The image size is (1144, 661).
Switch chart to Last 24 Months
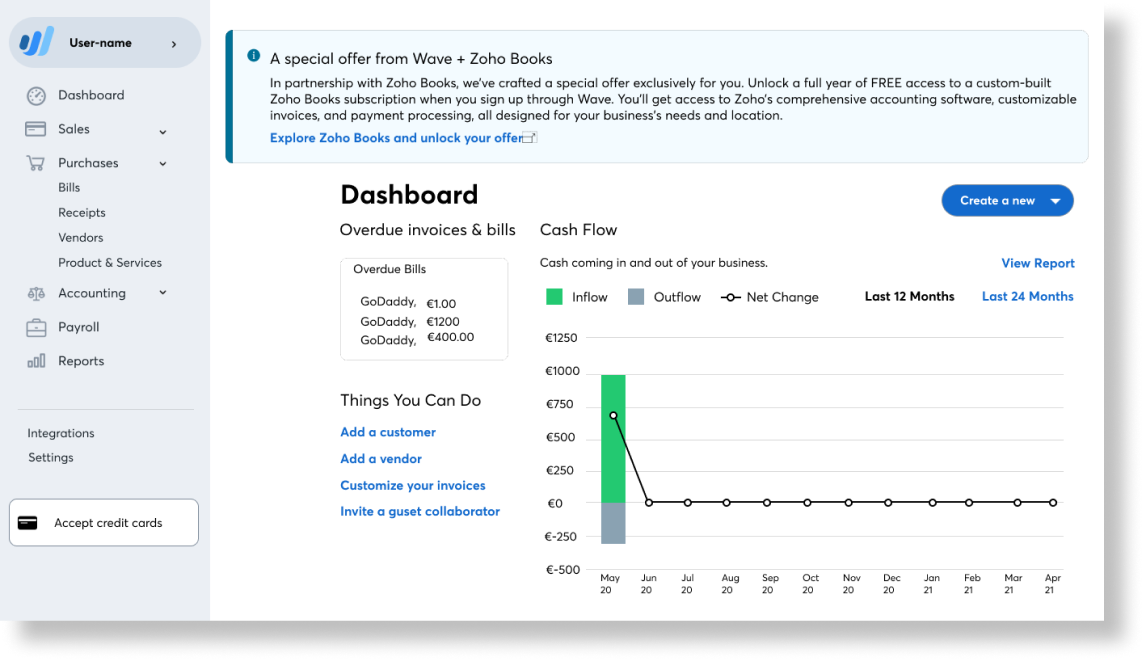click(x=1027, y=297)
